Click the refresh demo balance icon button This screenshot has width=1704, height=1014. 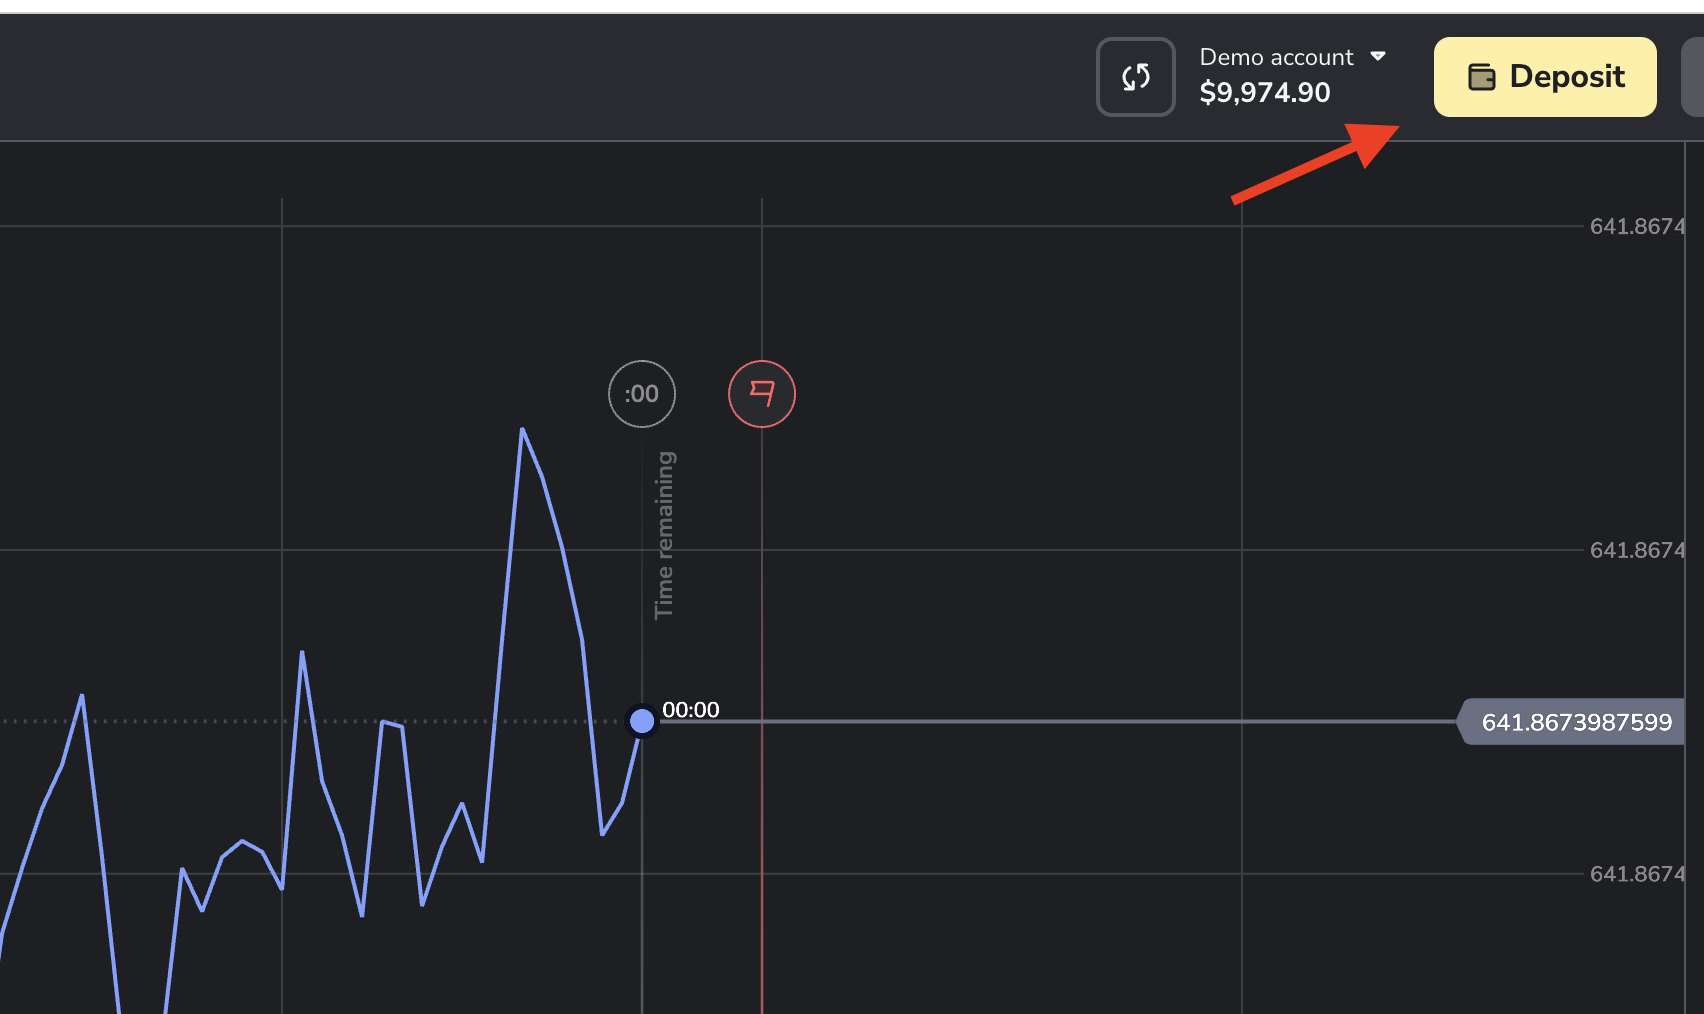tap(1135, 77)
